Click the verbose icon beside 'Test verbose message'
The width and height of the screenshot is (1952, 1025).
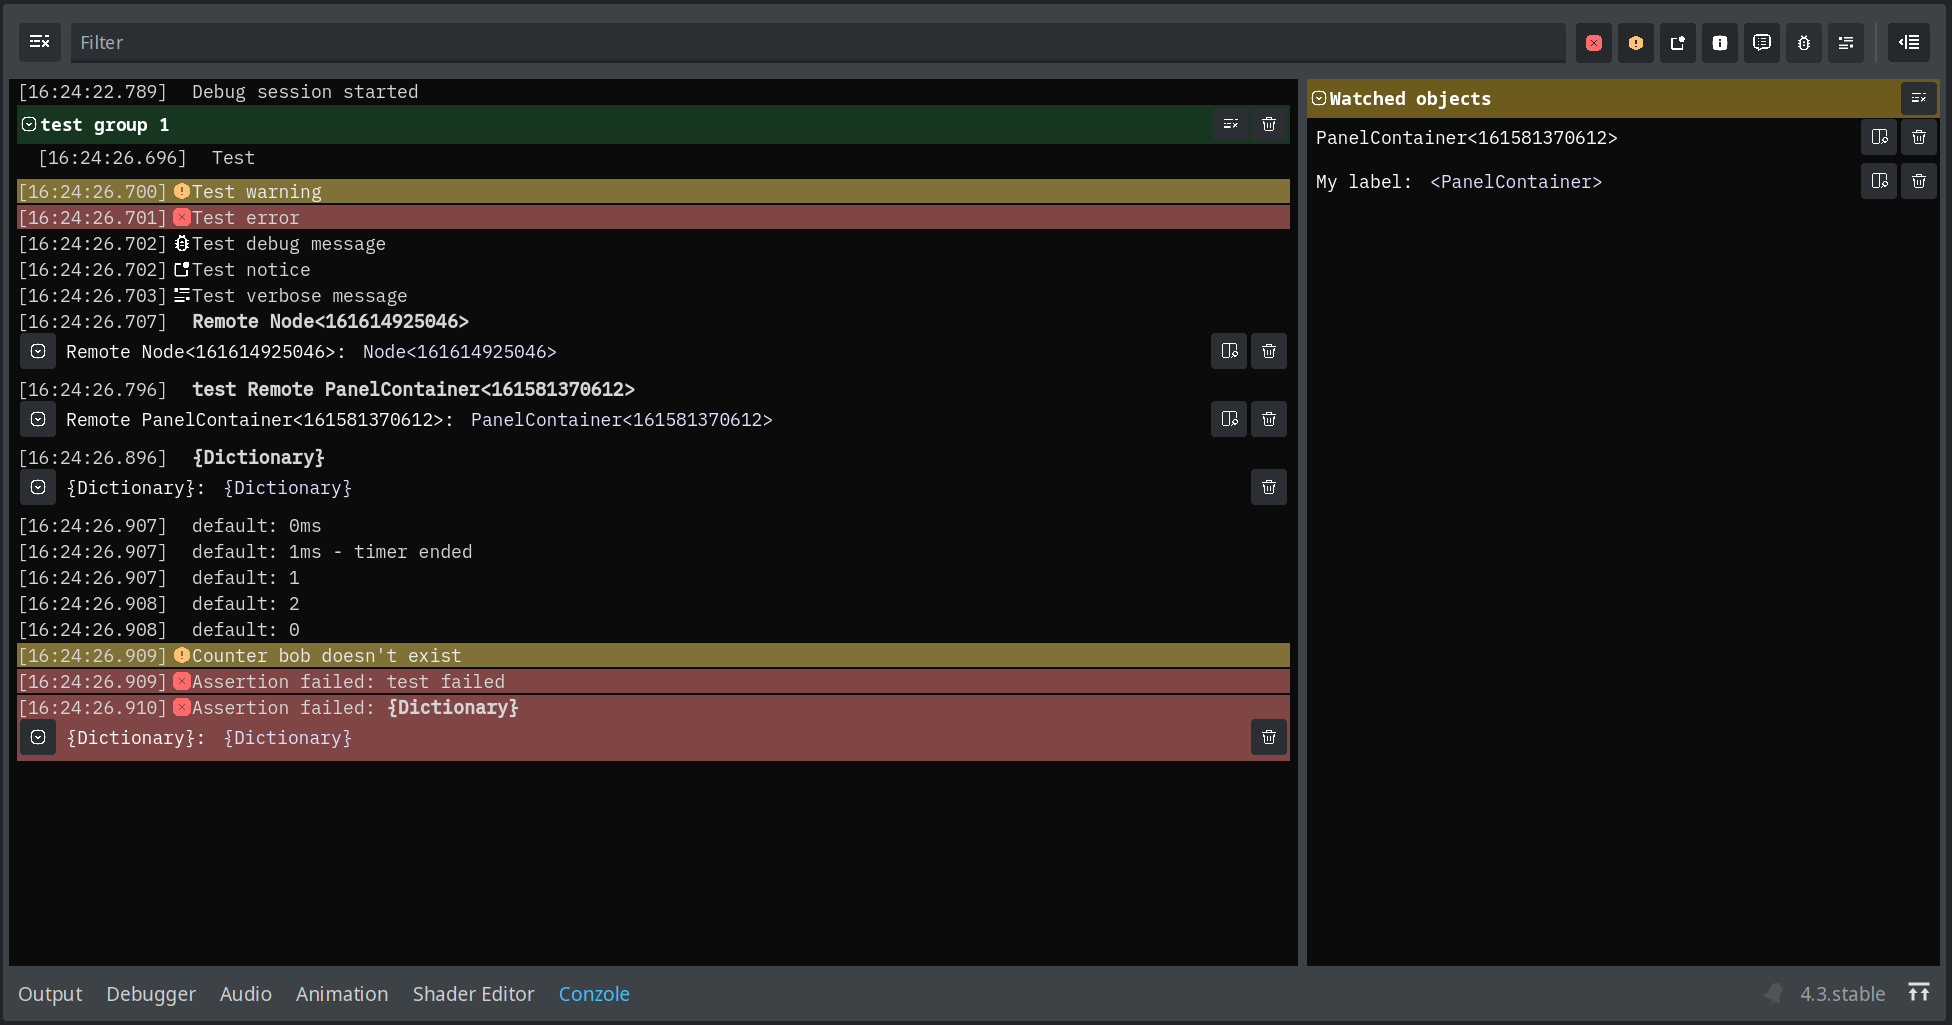point(182,295)
